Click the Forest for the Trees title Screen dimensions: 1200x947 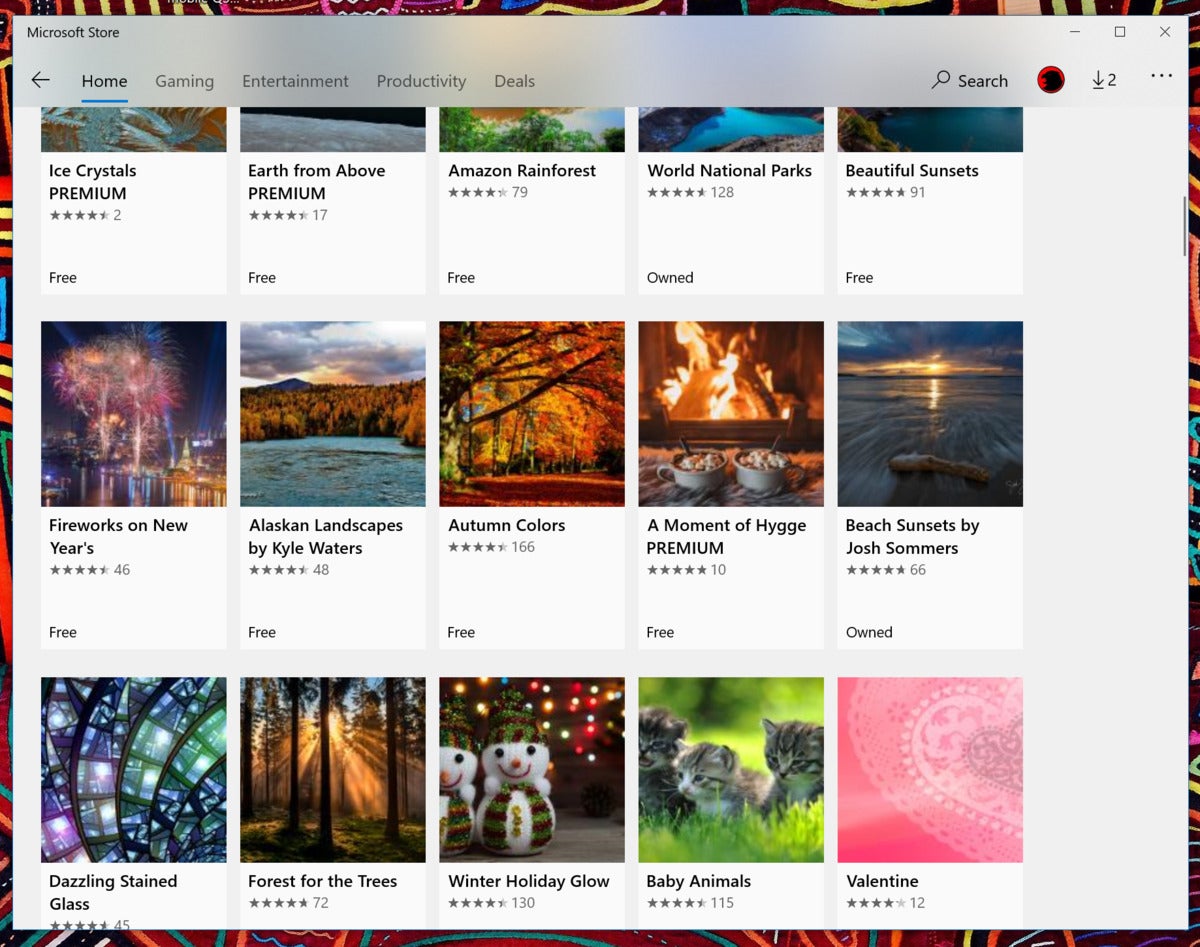[x=322, y=882]
